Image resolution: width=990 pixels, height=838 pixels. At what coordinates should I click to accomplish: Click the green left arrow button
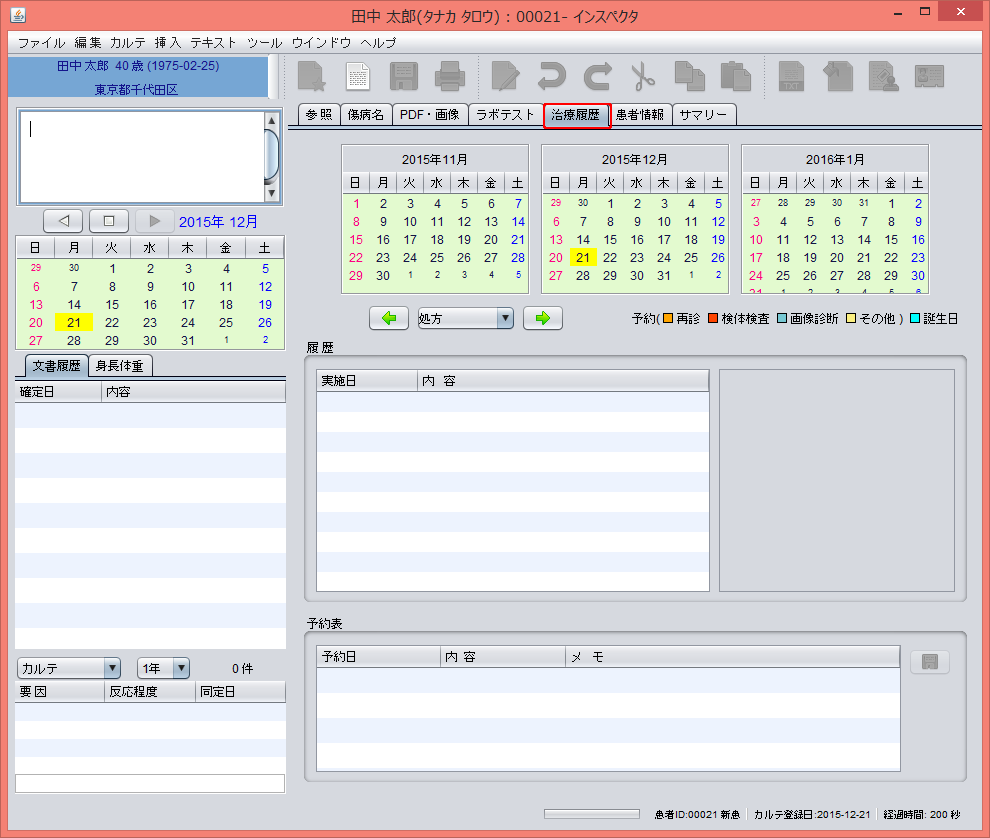coord(389,318)
